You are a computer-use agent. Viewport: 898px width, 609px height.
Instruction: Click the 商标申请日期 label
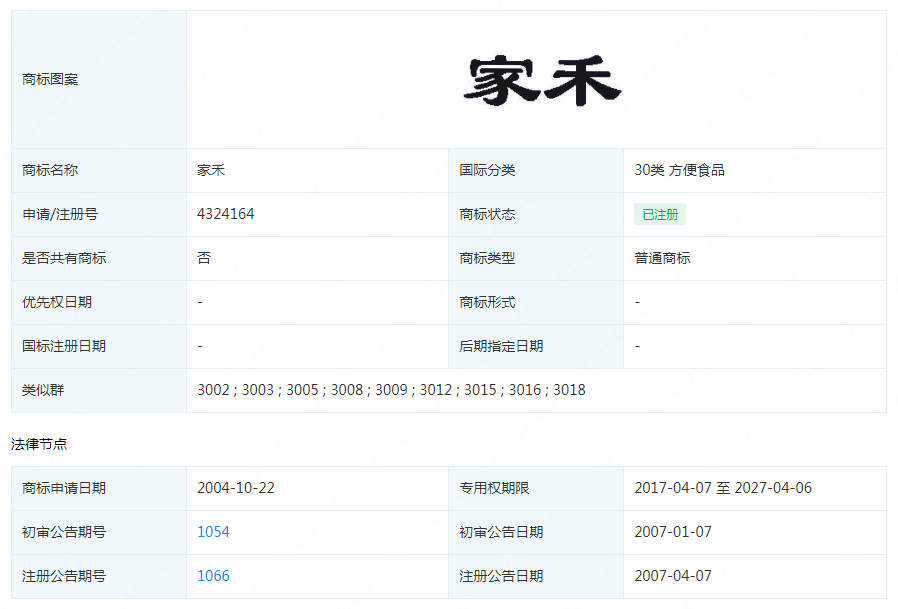(64, 488)
